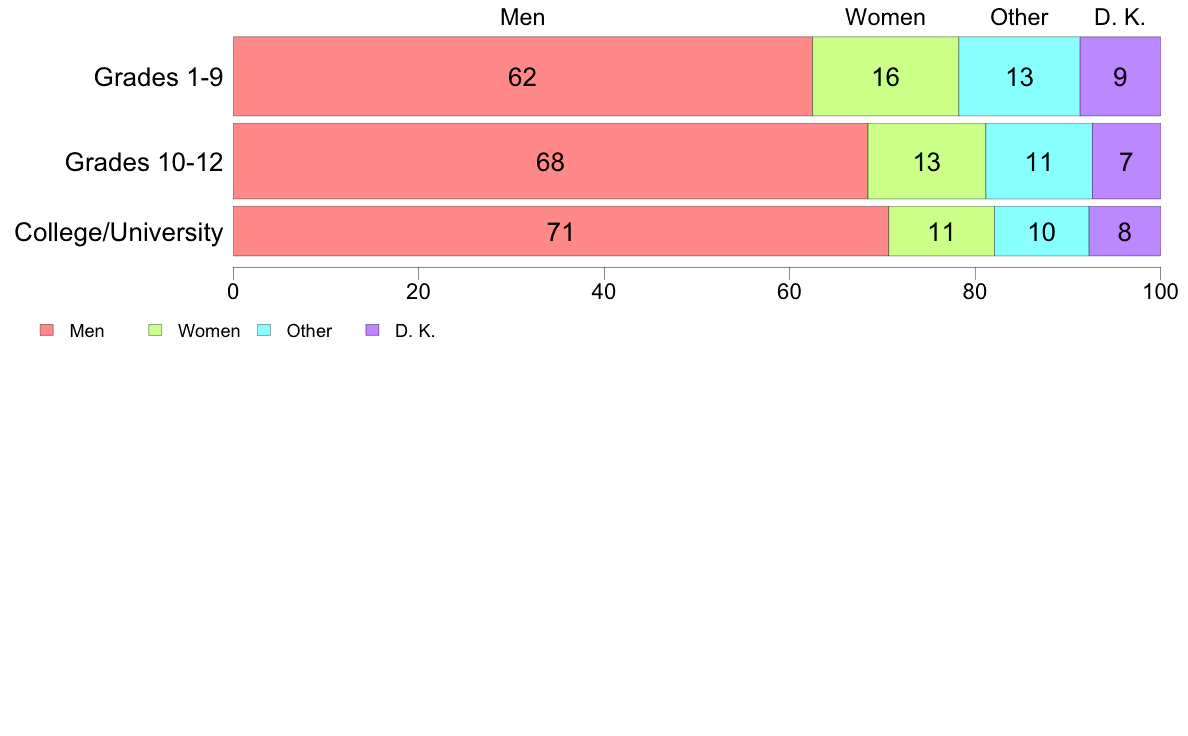Click the cyan Other legend swatch
Screen dimensions: 1188x736
click(x=264, y=330)
